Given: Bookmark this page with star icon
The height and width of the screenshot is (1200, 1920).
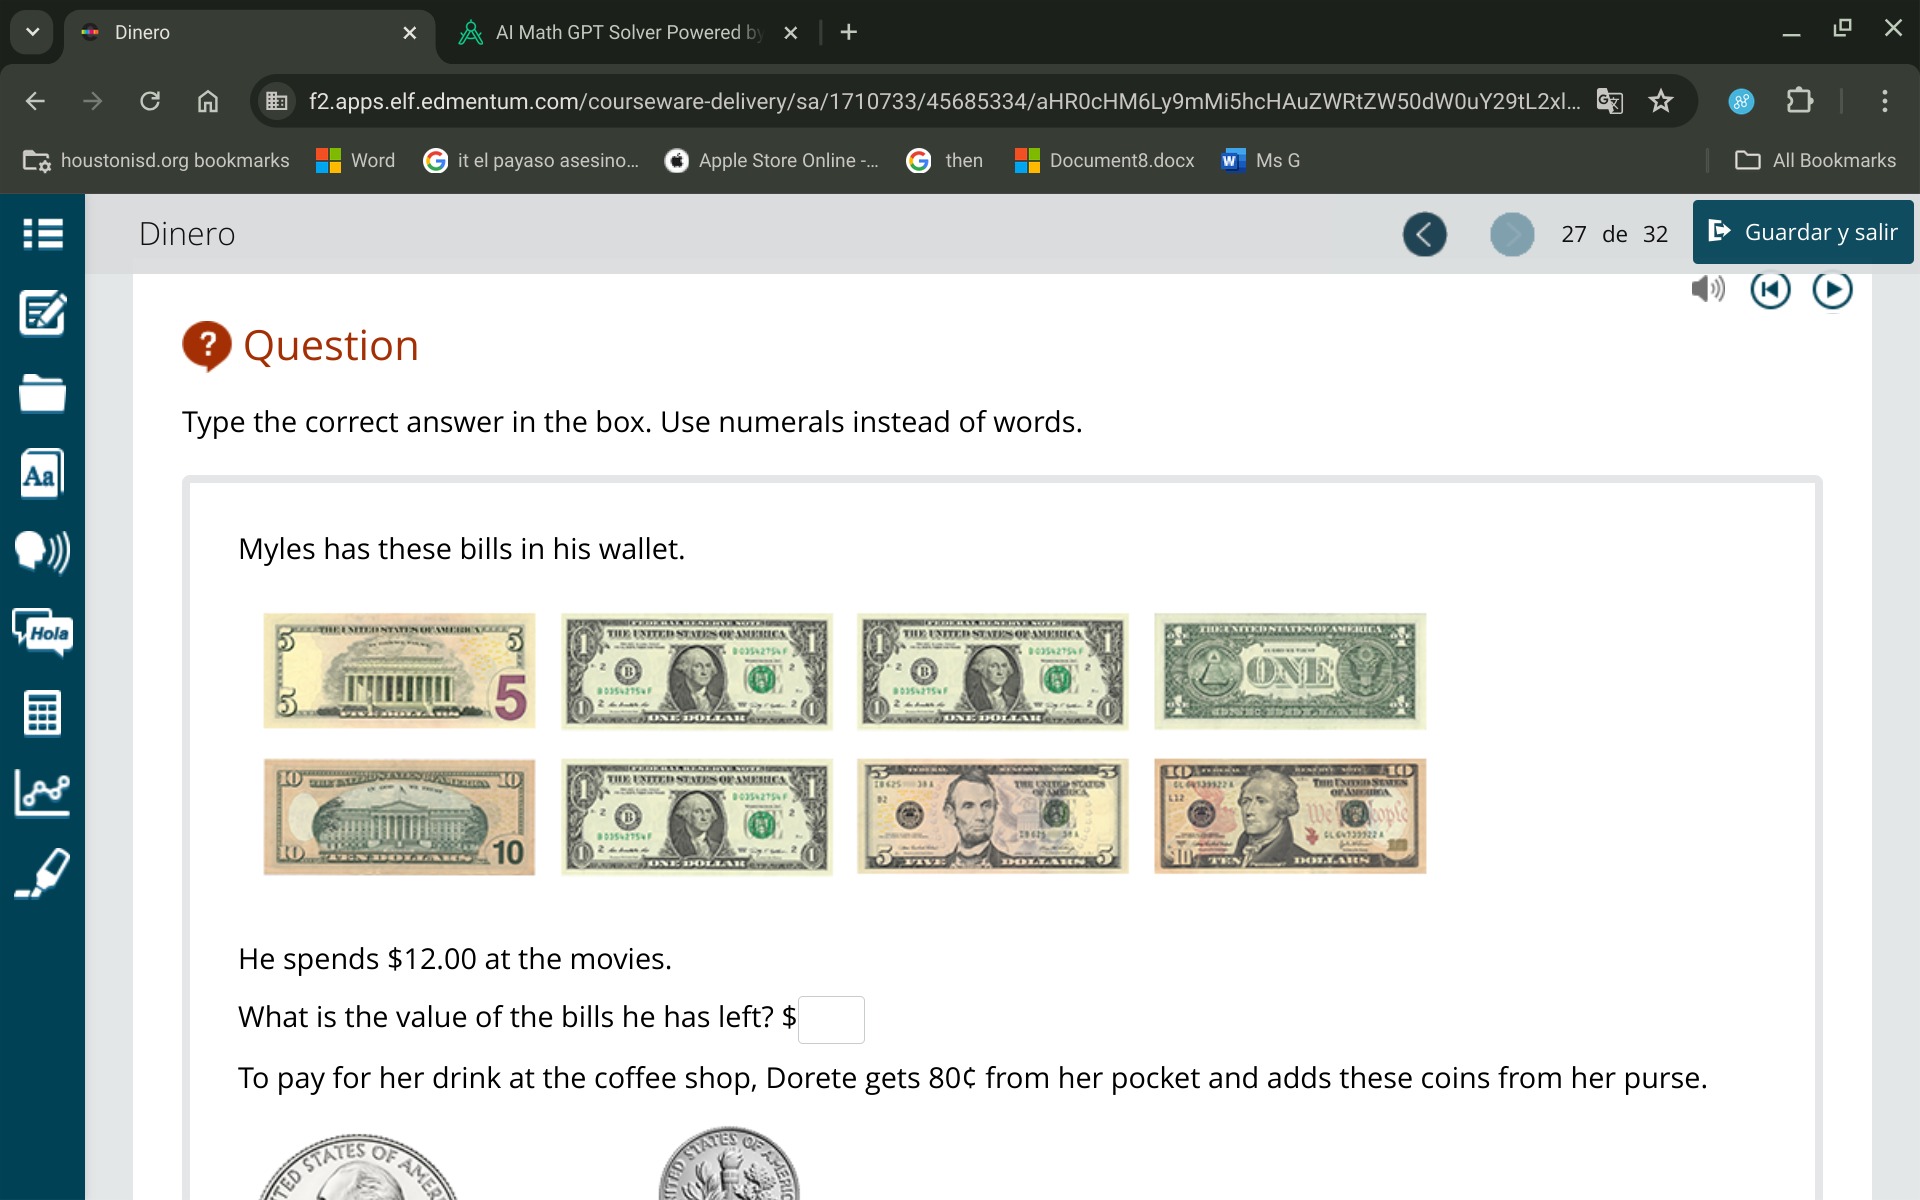Looking at the screenshot, I should tap(1661, 101).
